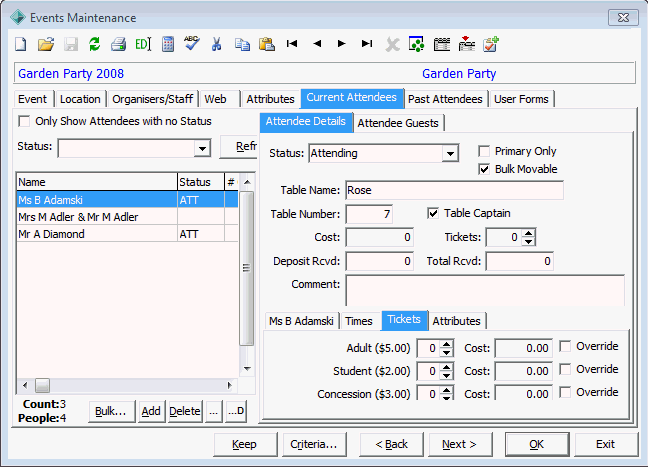This screenshot has height=467, width=648.
Task: Click the calculator toolbar icon
Action: (x=168, y=44)
